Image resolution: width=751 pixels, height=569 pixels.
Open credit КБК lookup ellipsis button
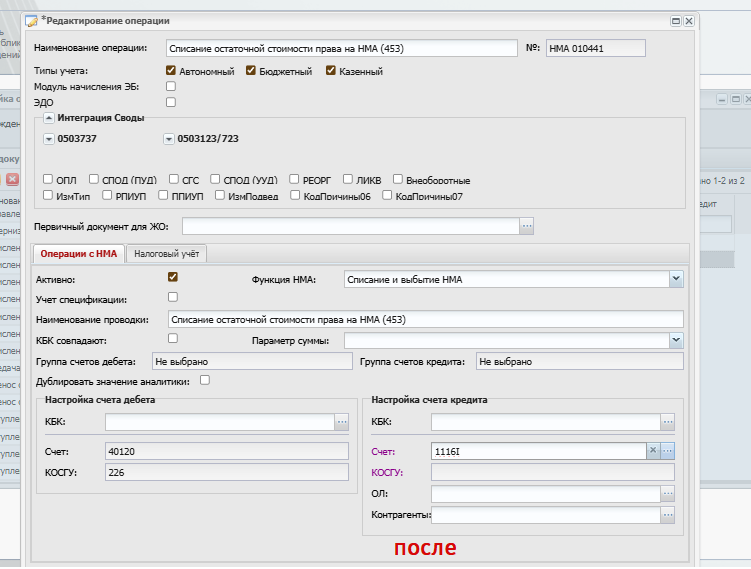668,422
